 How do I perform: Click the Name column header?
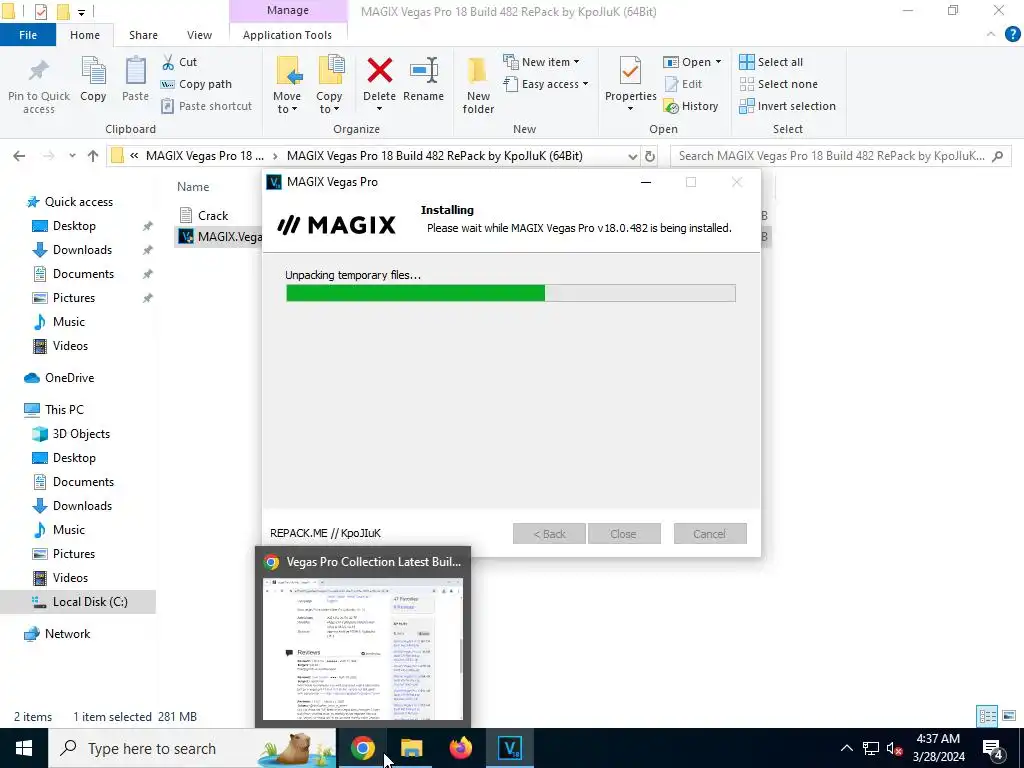(193, 186)
